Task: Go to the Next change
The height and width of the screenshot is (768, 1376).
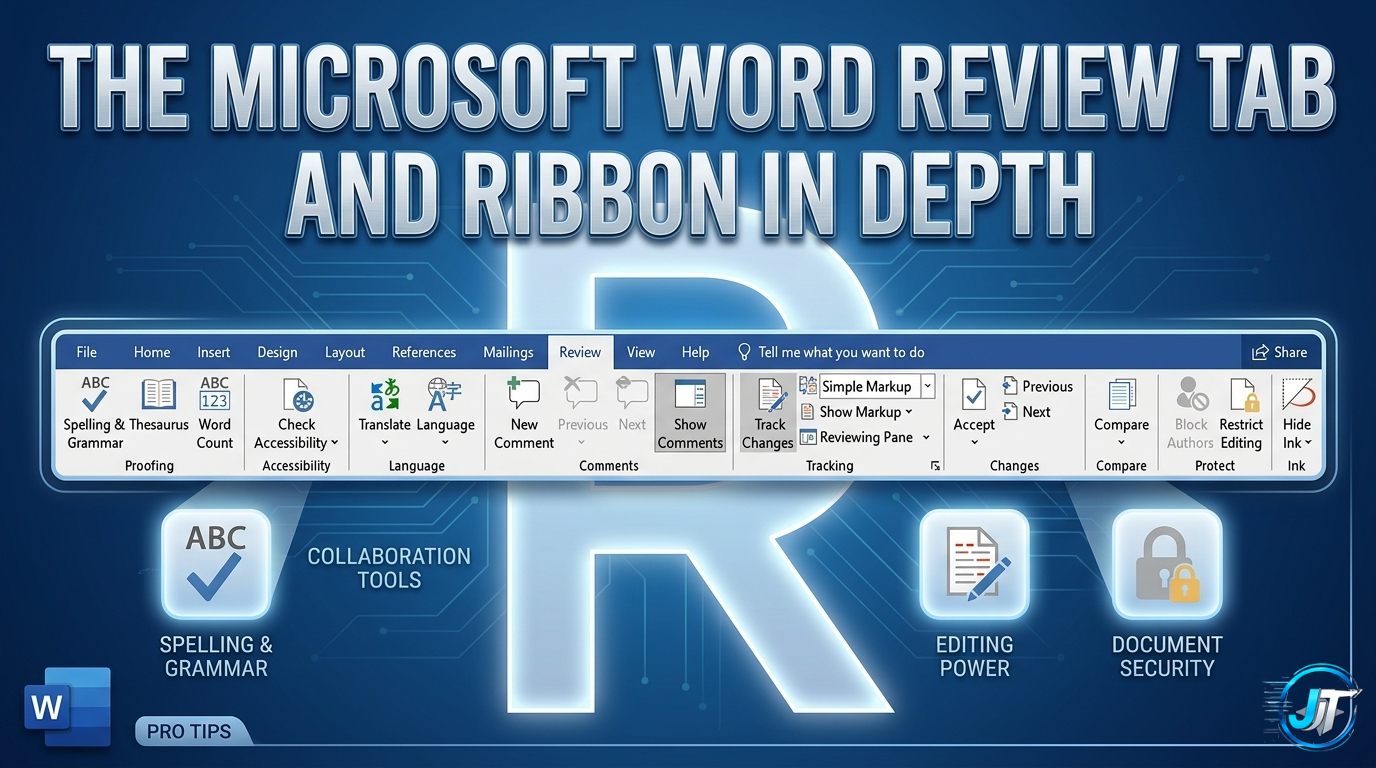Action: [1027, 411]
